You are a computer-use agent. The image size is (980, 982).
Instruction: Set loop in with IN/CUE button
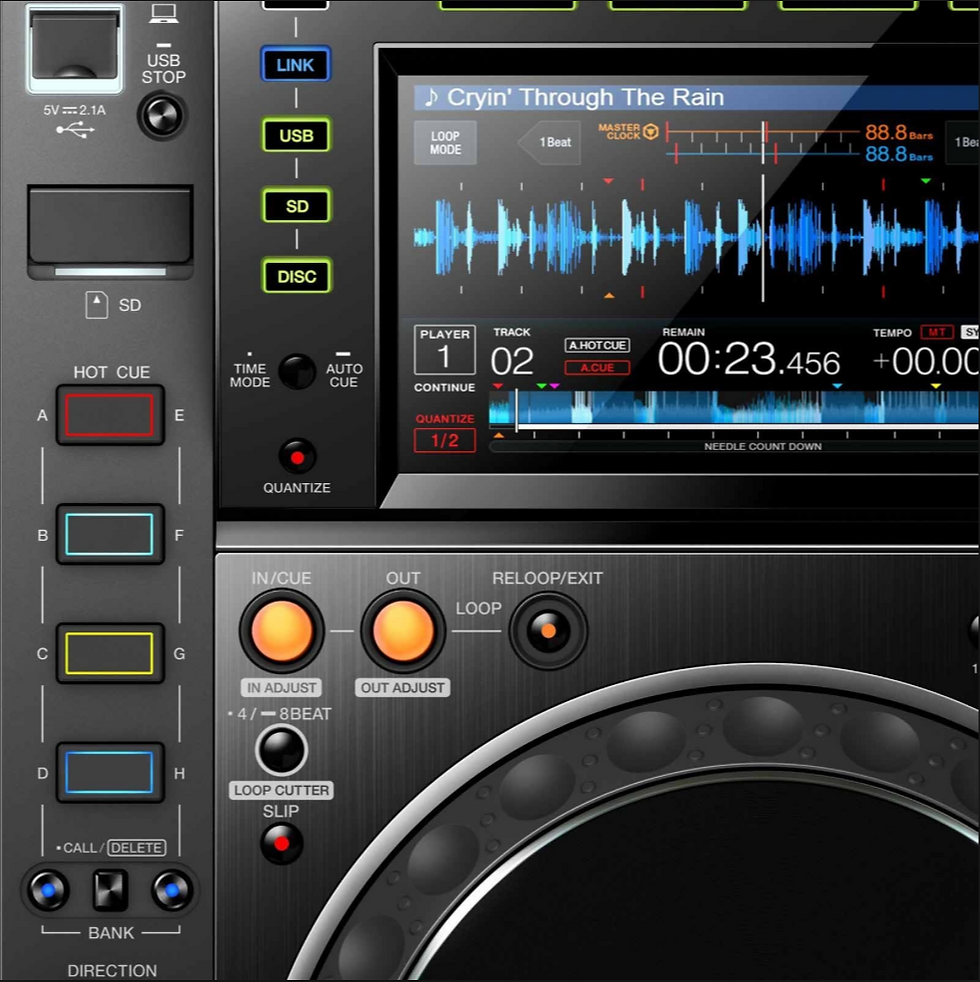[282, 631]
